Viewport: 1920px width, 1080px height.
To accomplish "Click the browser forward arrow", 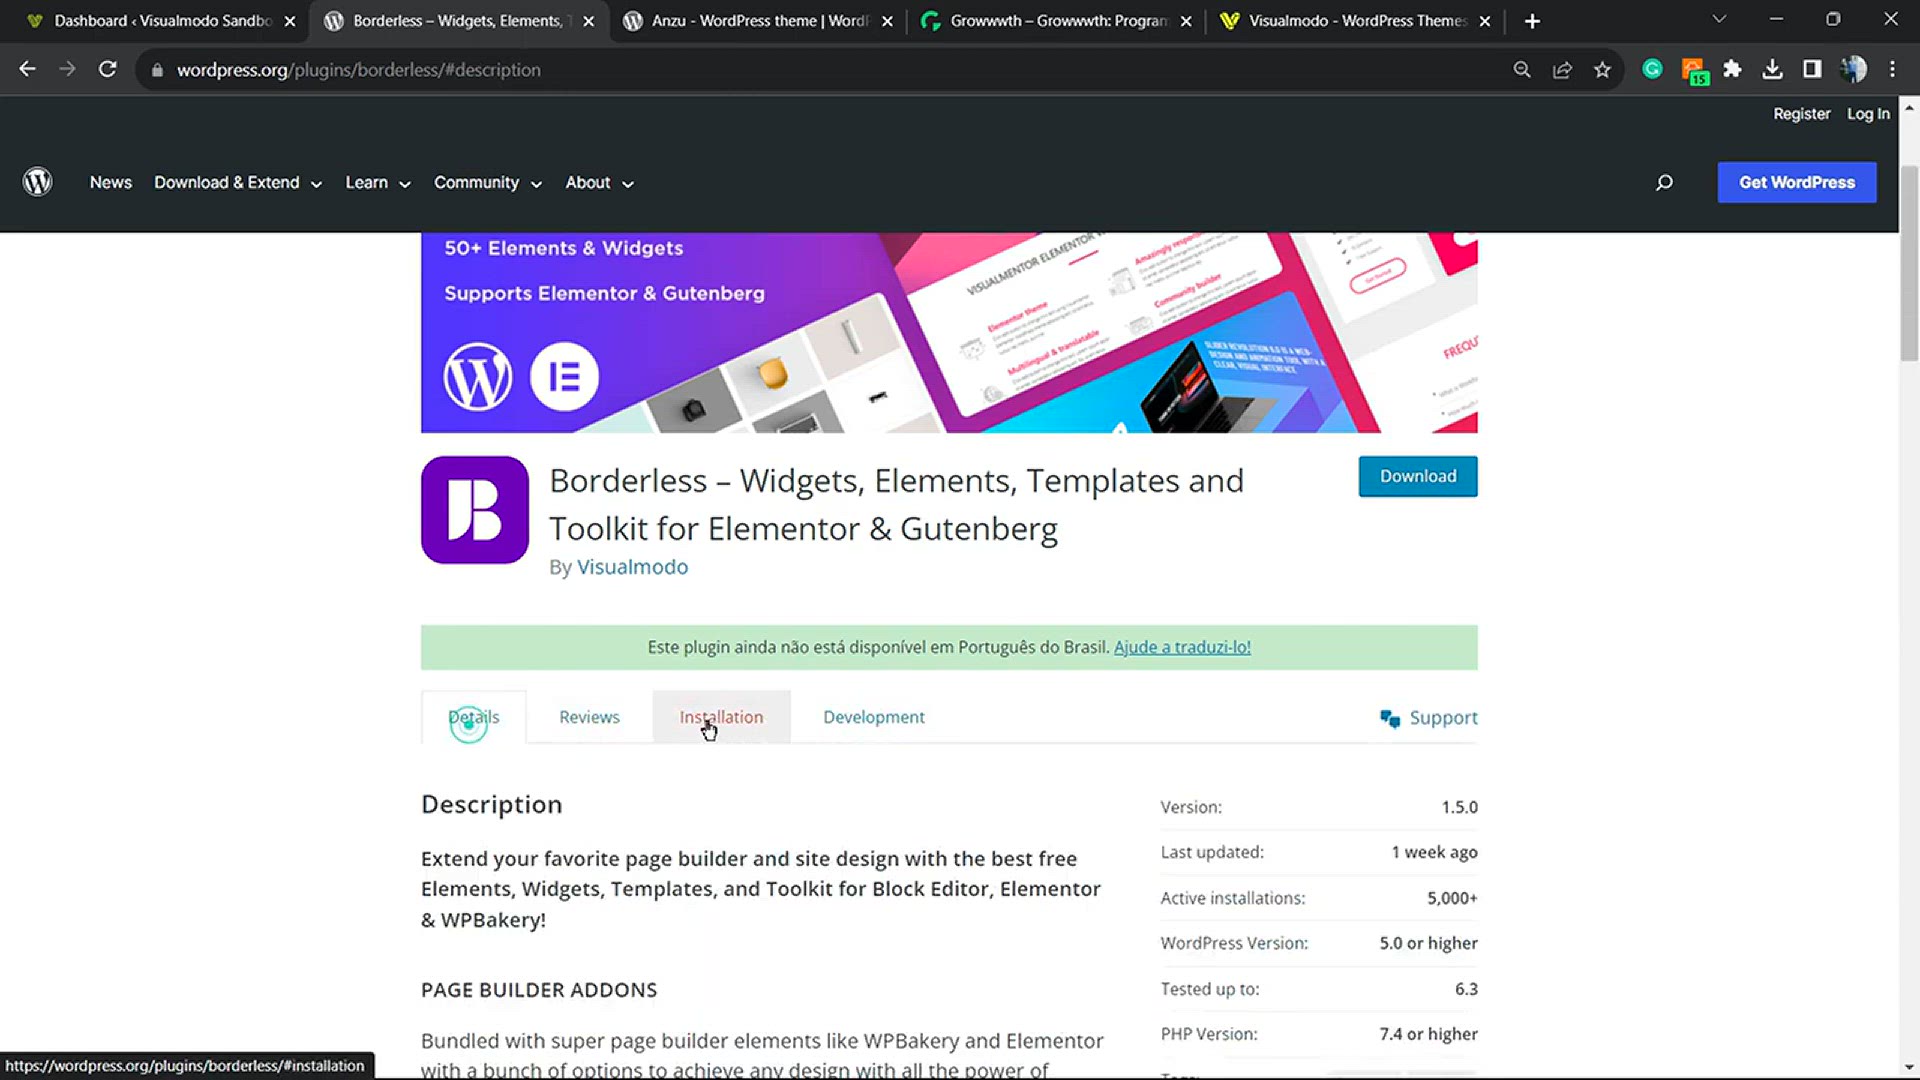I will point(67,69).
